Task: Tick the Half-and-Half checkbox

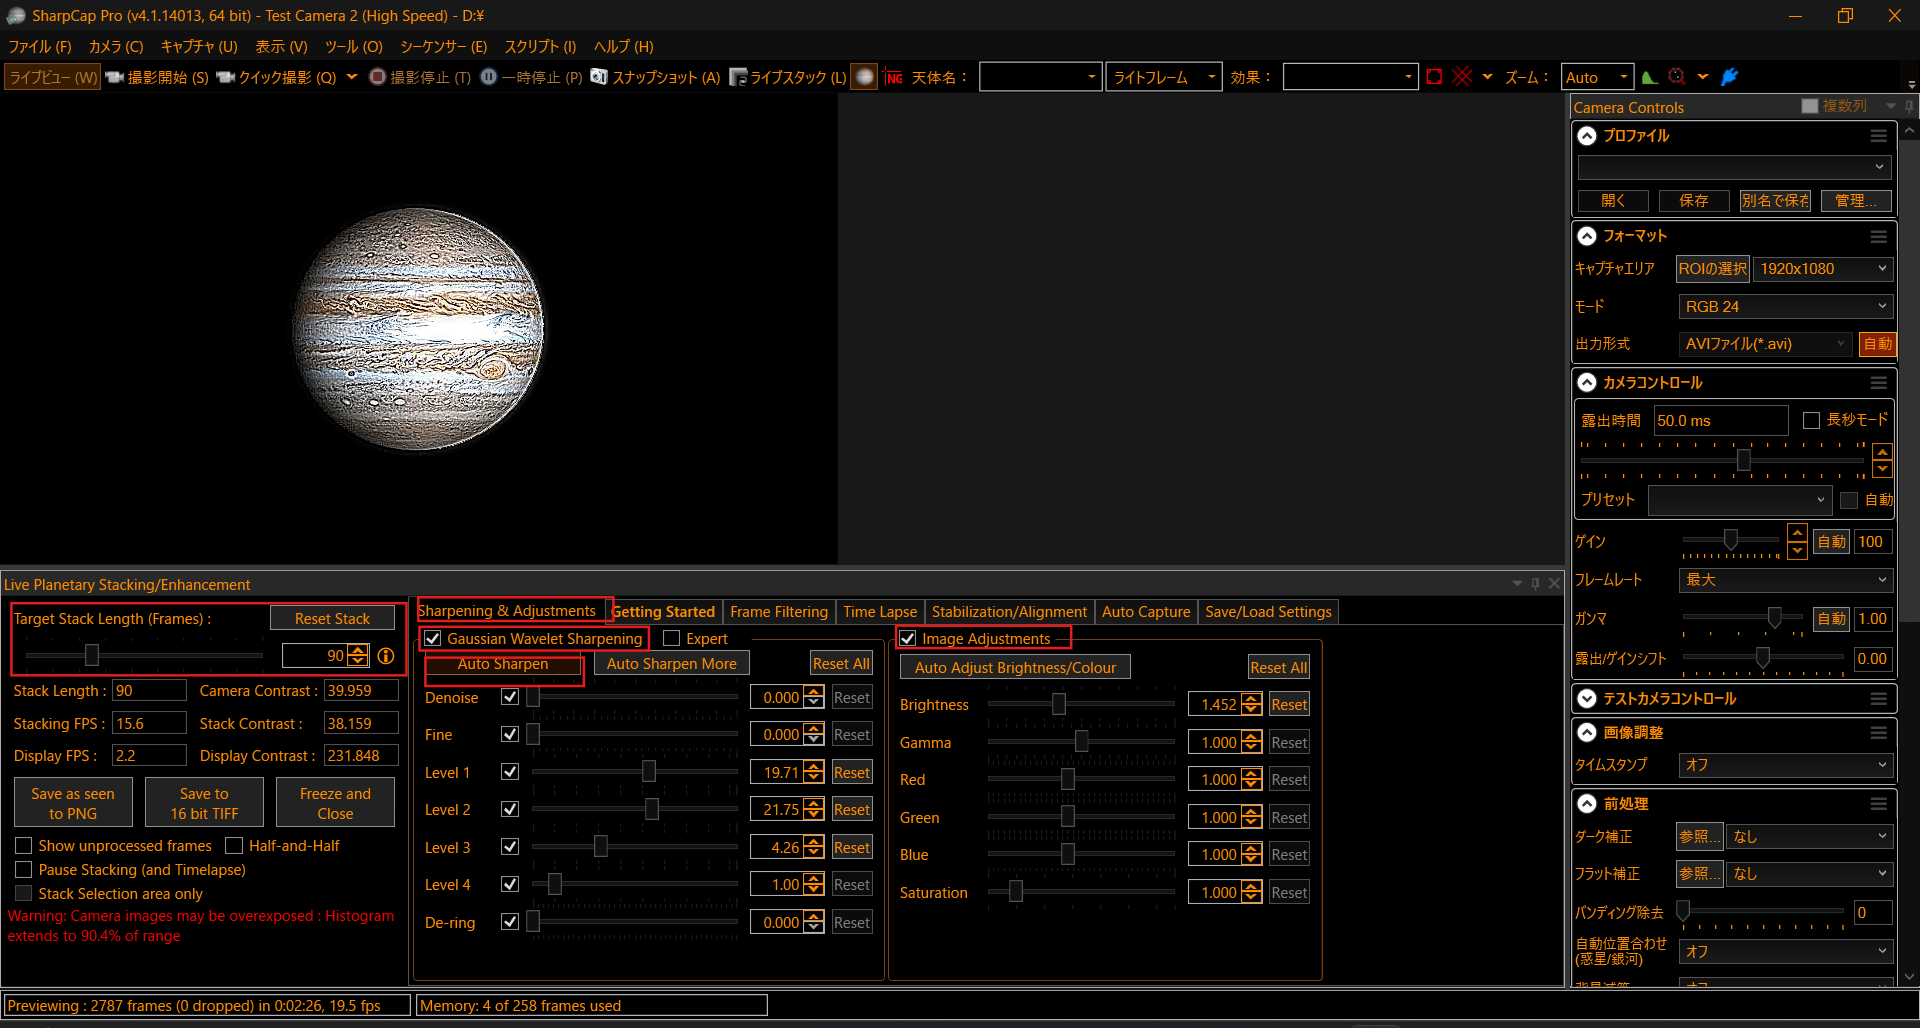Action: coord(234,846)
